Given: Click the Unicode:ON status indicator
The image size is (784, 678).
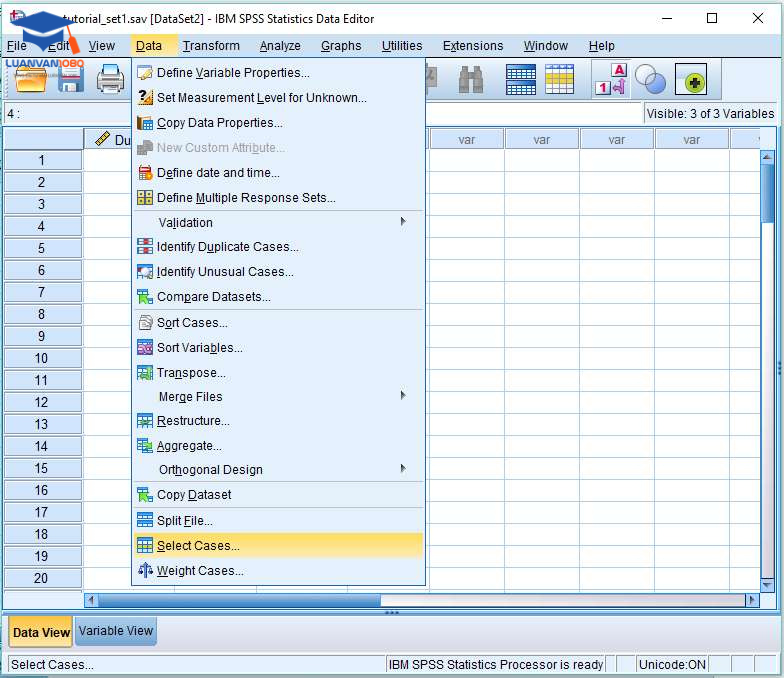Looking at the screenshot, I should tap(672, 664).
